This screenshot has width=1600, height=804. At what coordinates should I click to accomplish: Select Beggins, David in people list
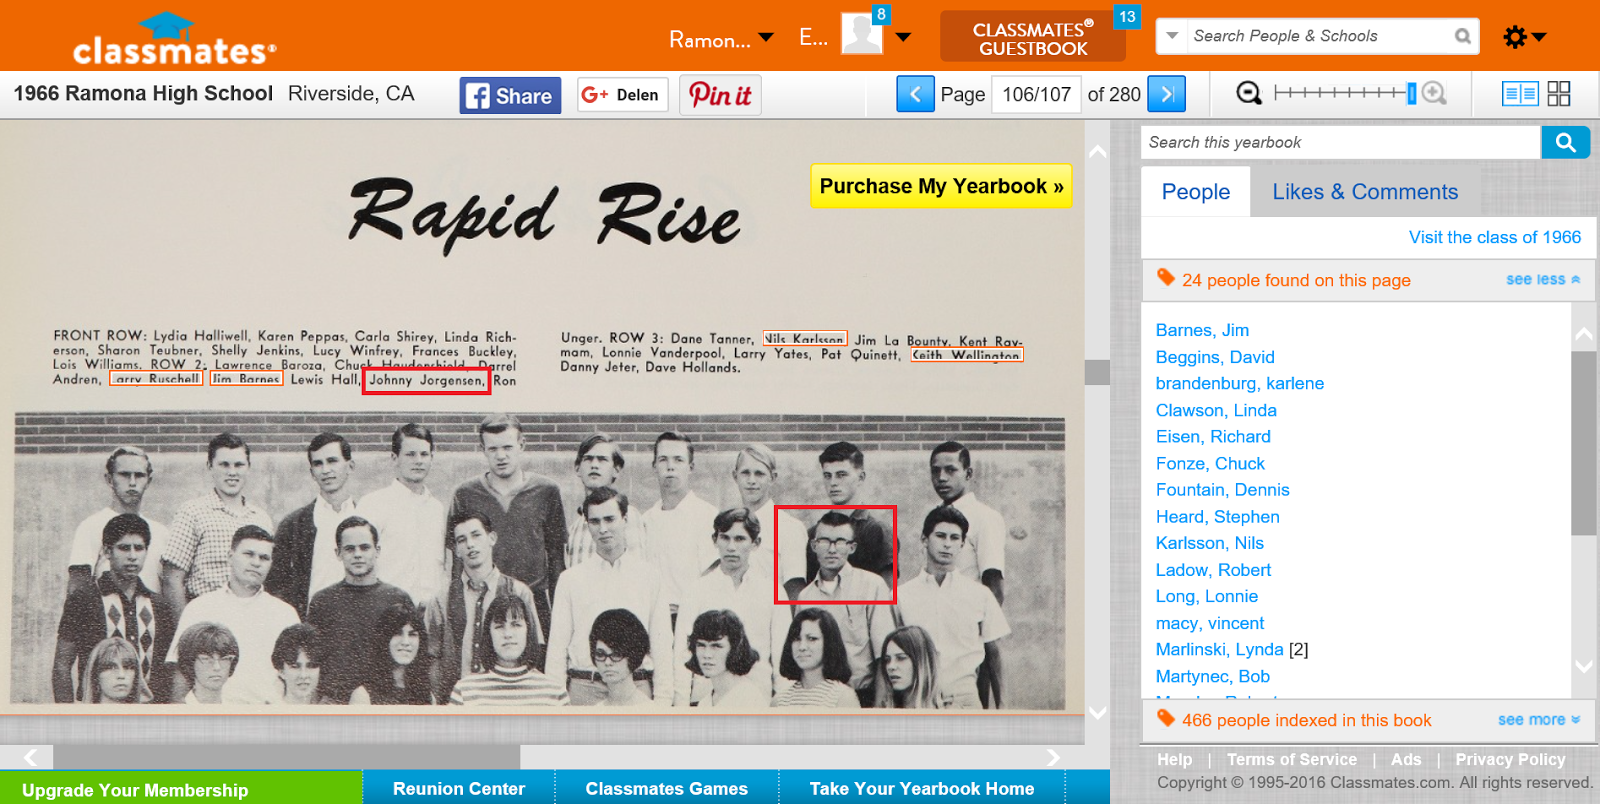(x=1215, y=357)
